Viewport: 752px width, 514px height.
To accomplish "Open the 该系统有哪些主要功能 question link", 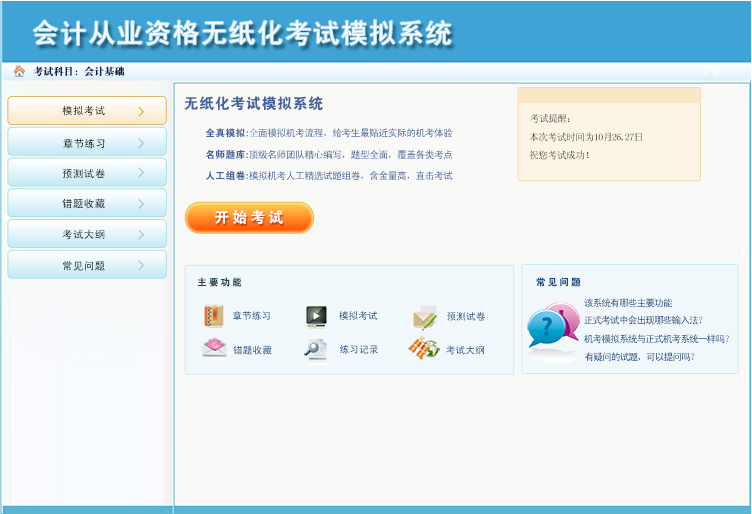I will (628, 303).
